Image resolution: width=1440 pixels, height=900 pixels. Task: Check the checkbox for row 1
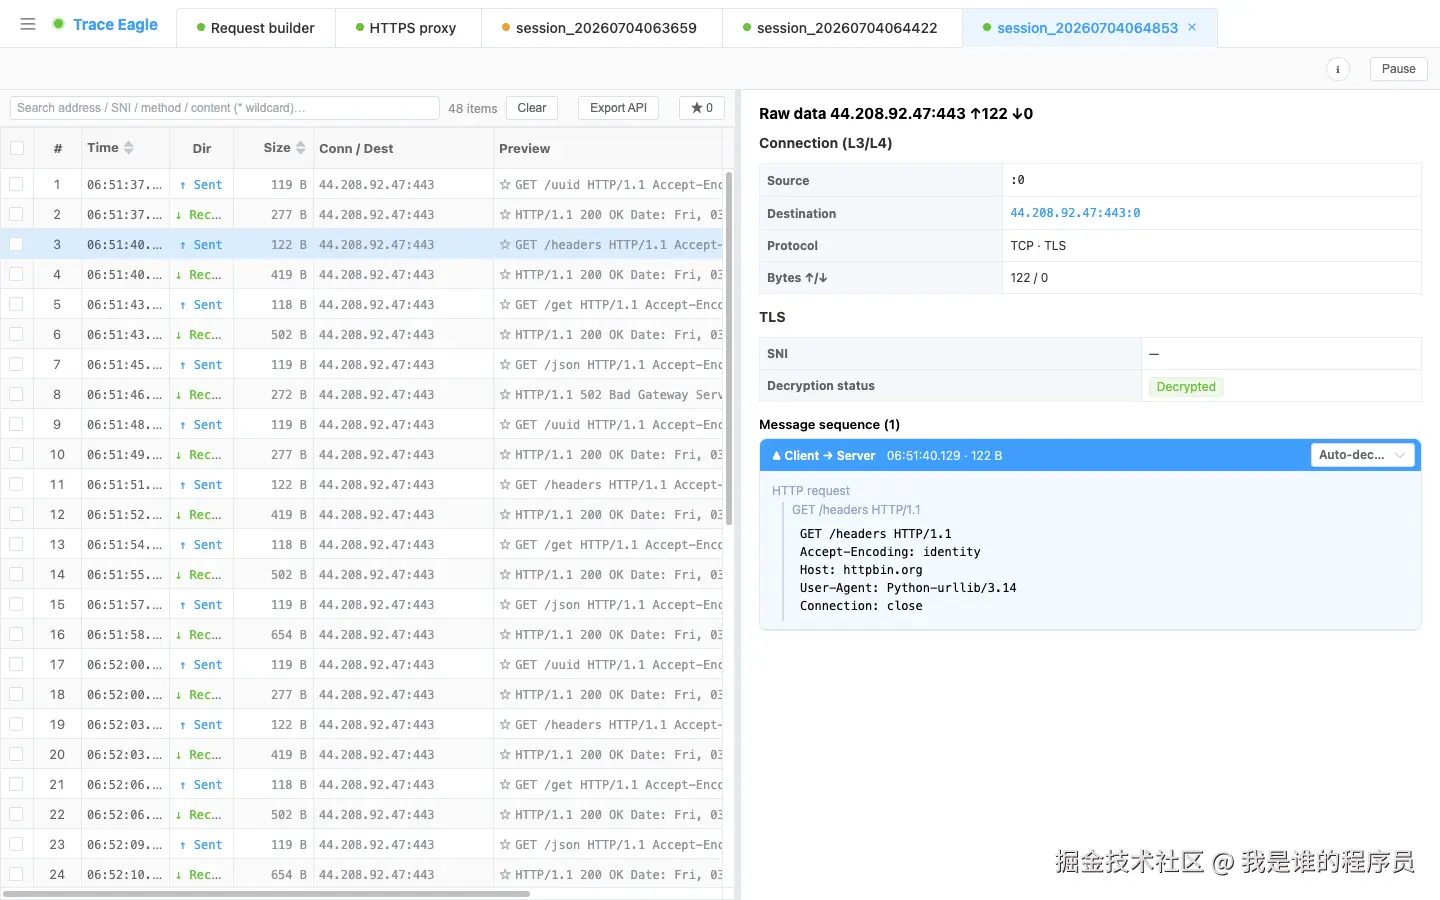click(16, 184)
